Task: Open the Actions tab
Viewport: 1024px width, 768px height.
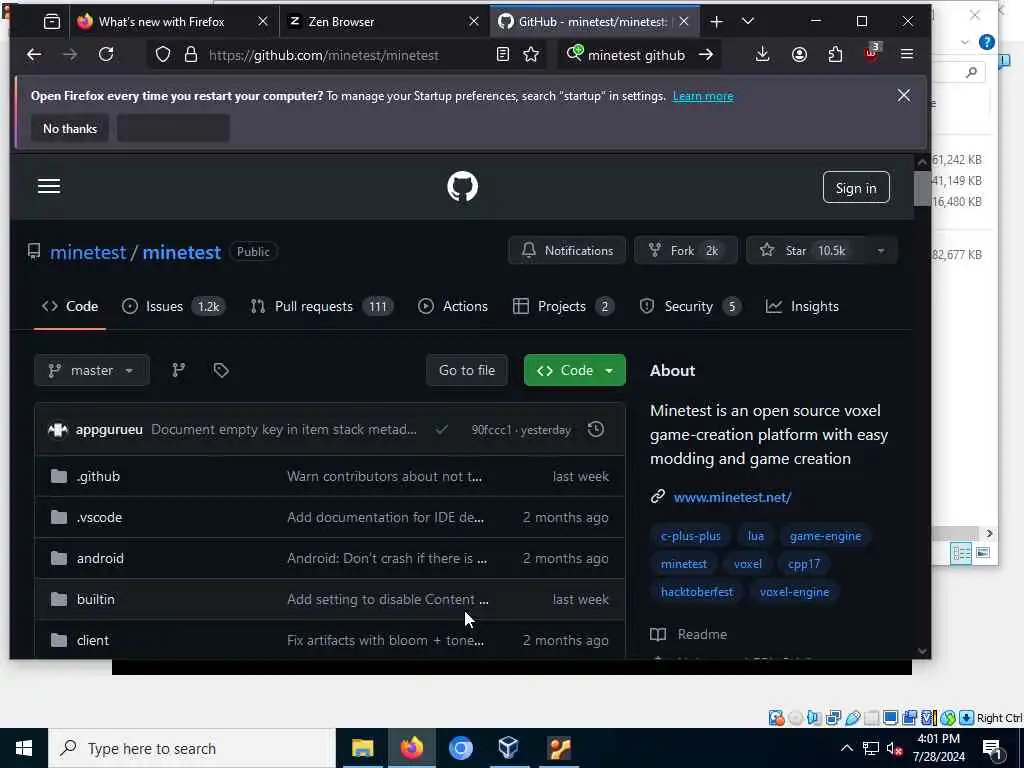Action: (453, 306)
